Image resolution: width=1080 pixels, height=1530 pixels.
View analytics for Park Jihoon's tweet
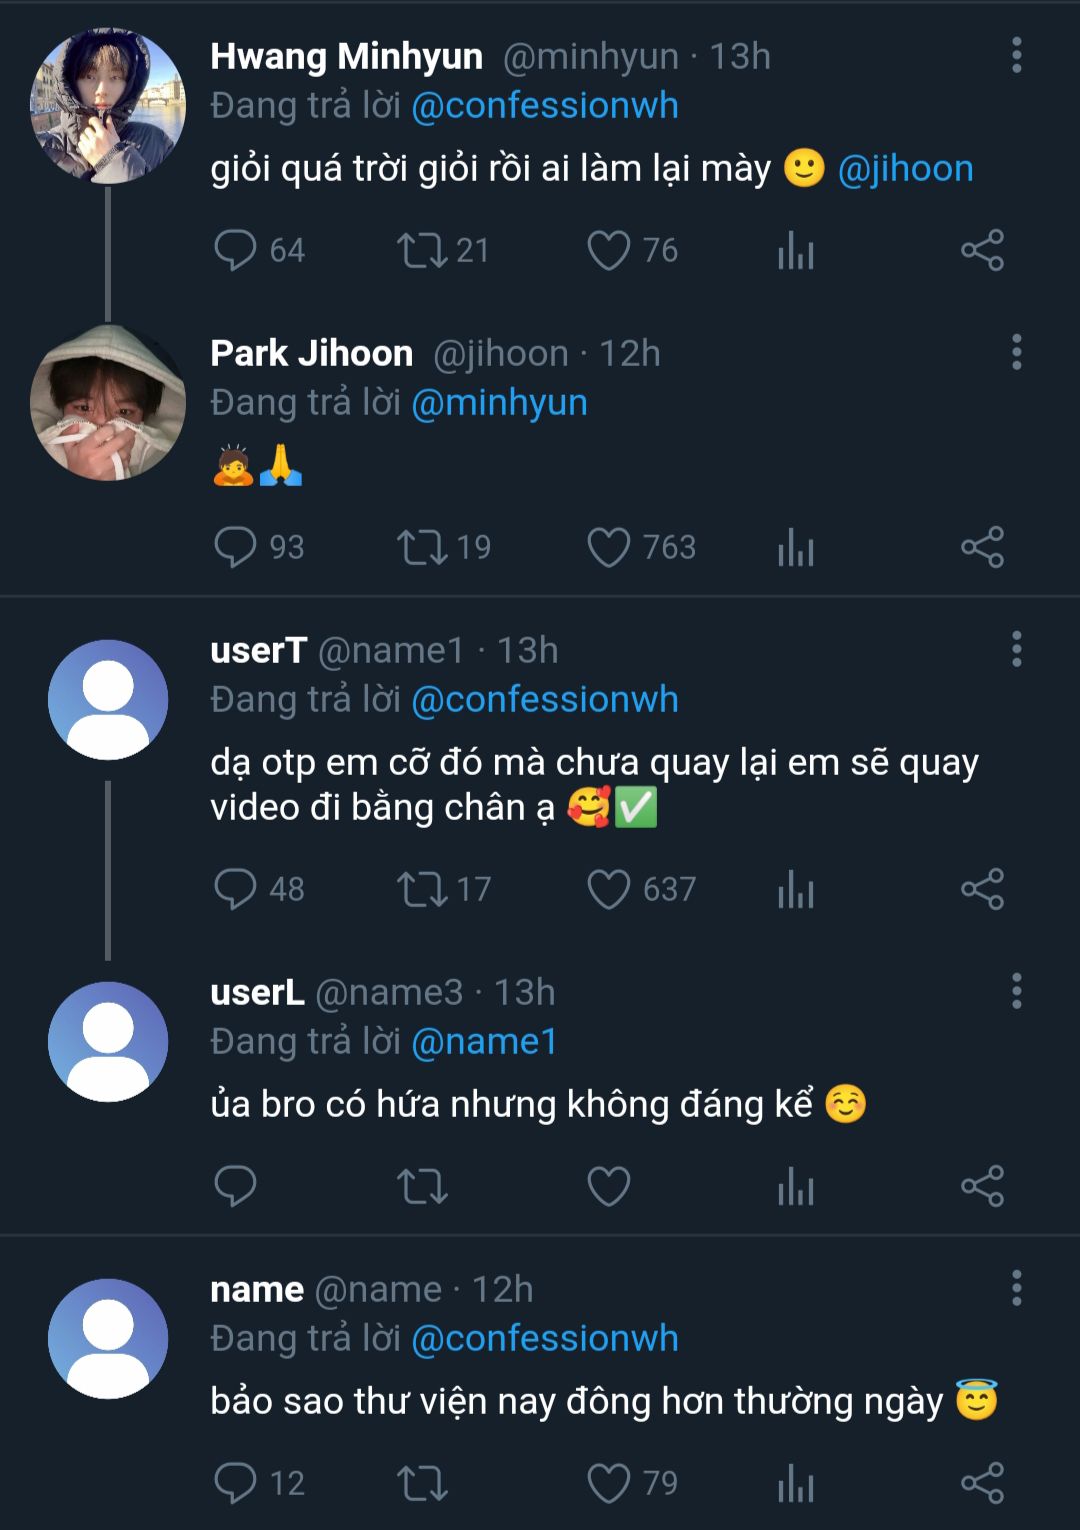796,548
